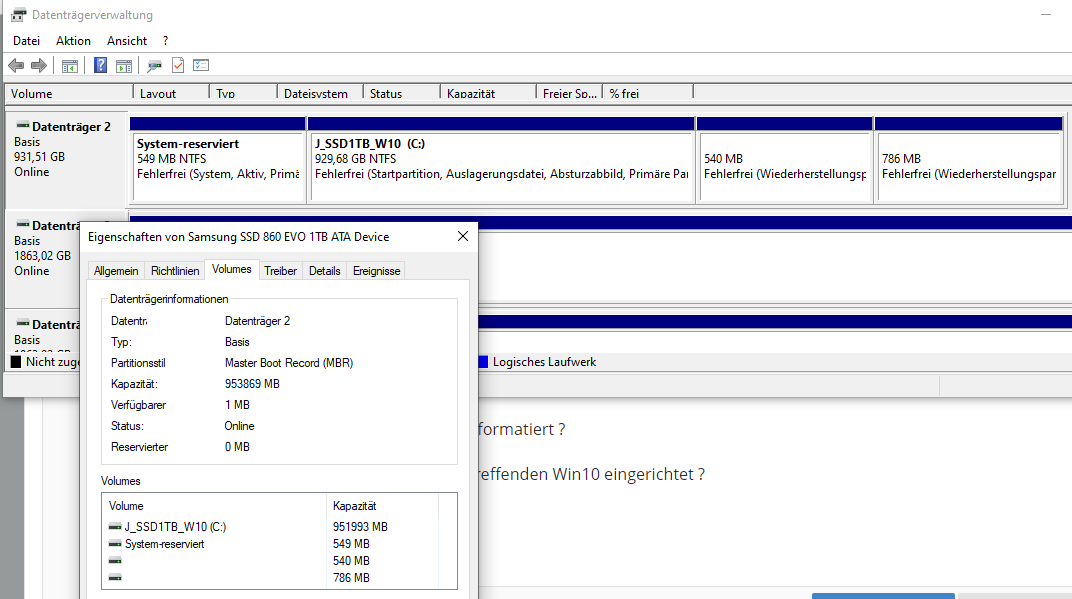
Task: Click the drive icon in the 540 MB row
Action: click(115, 561)
